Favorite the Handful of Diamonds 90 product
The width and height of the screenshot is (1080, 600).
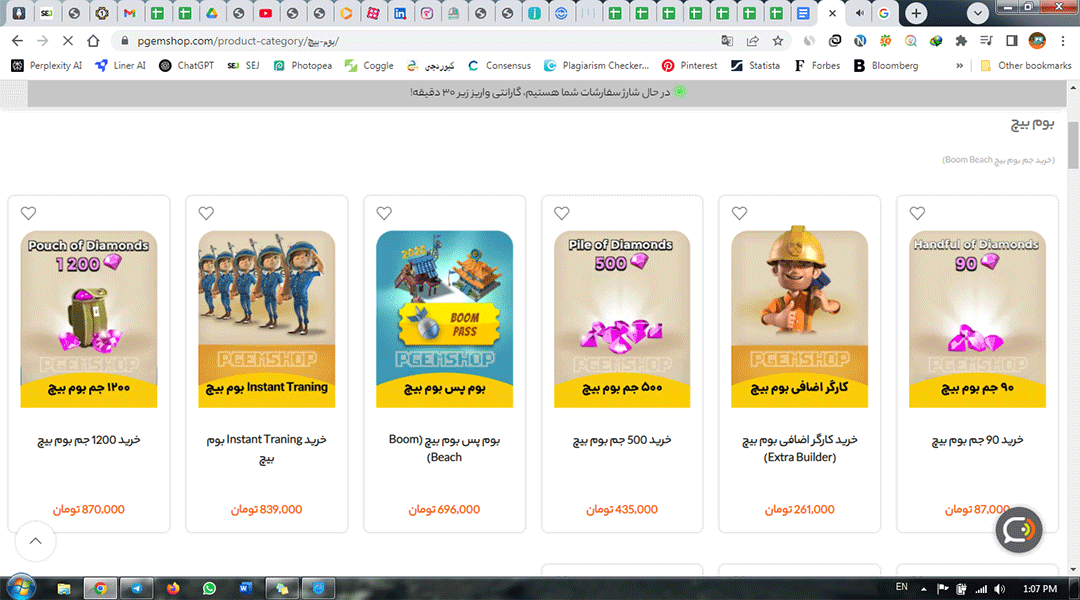click(x=917, y=213)
